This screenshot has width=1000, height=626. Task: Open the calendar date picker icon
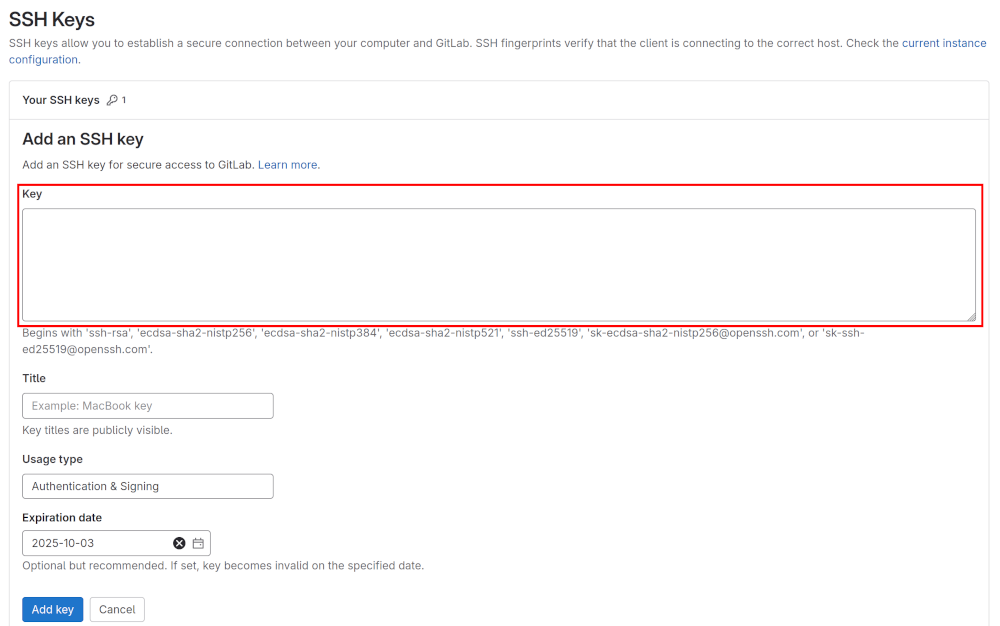click(x=198, y=543)
